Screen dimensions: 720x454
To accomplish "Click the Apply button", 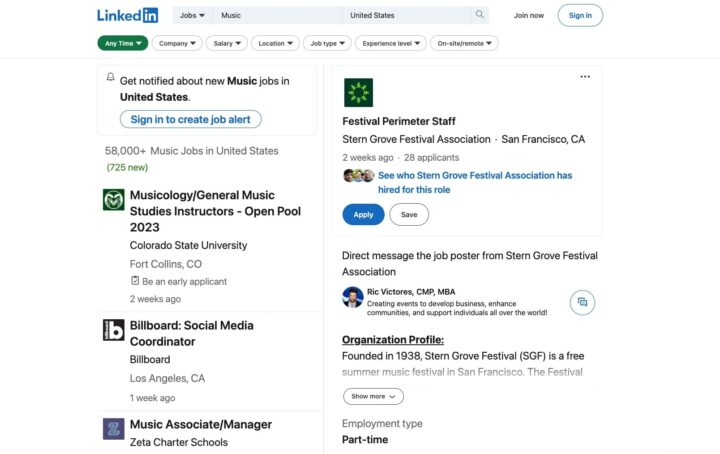I will [x=363, y=214].
